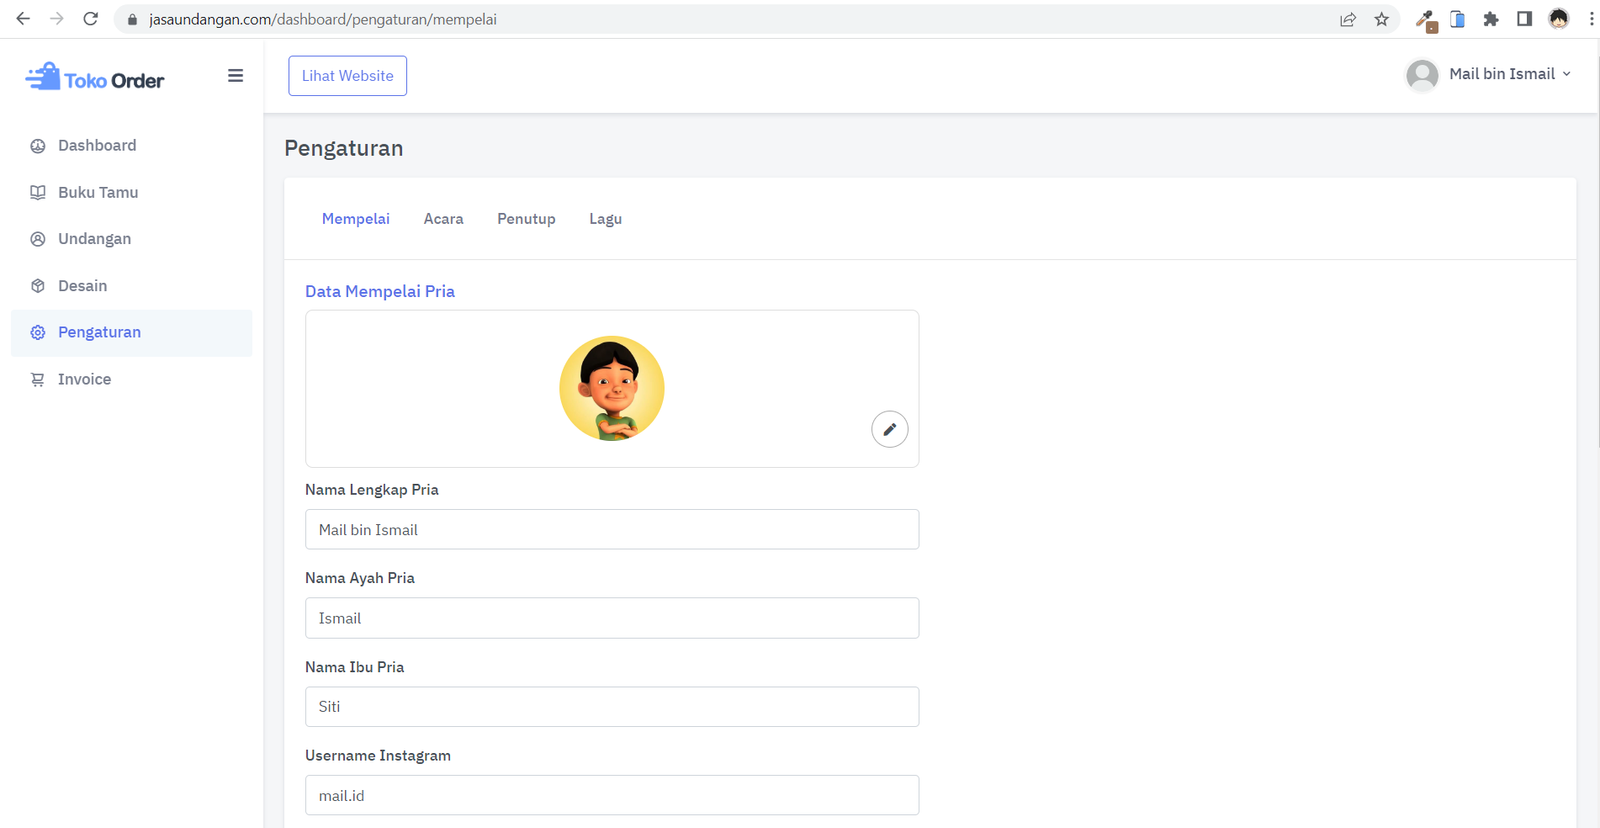Click the Nama Lengkap Pria input field

click(611, 530)
